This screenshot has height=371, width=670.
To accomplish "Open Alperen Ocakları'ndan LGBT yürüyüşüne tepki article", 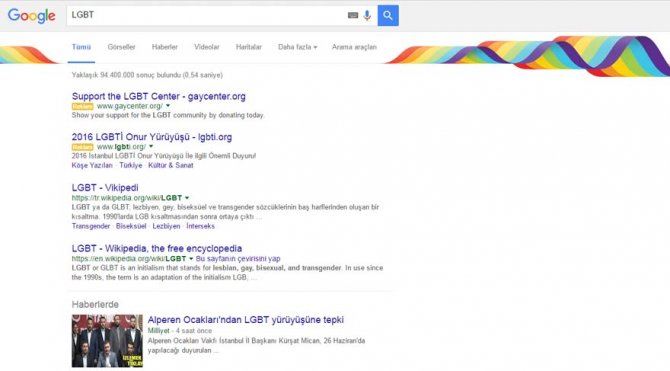I will click(x=246, y=320).
